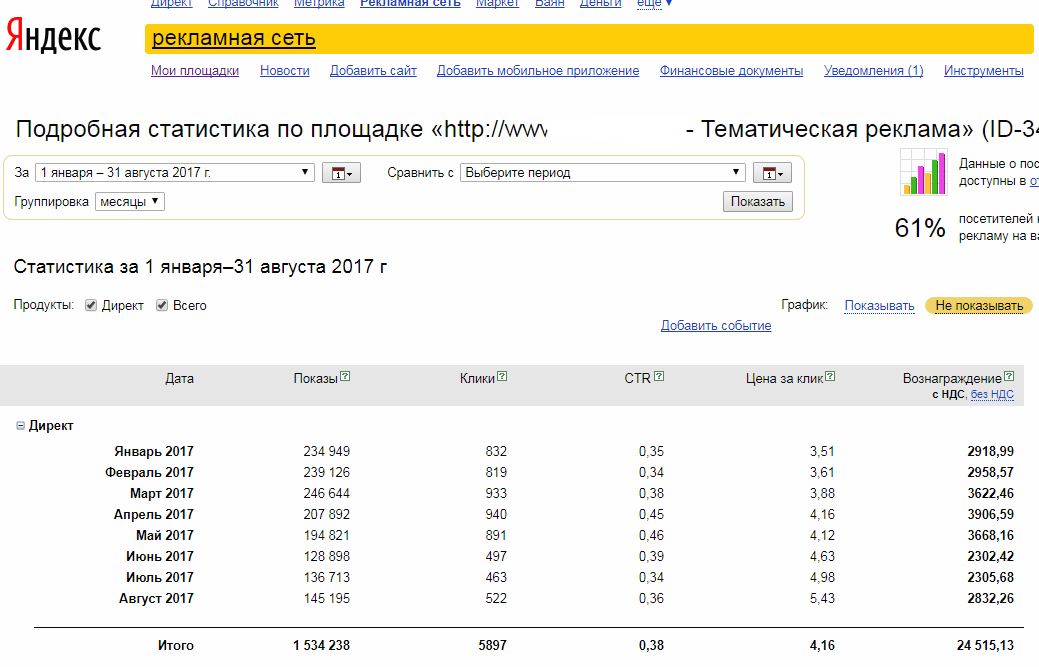The width and height of the screenshot is (1039, 667).
Task: Switch reward to без НДС
Action: [x=992, y=395]
